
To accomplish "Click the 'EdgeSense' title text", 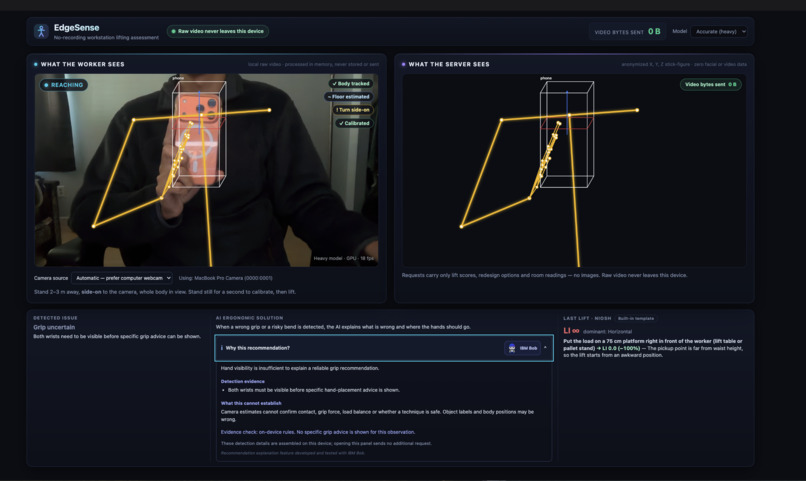I will 77,28.
